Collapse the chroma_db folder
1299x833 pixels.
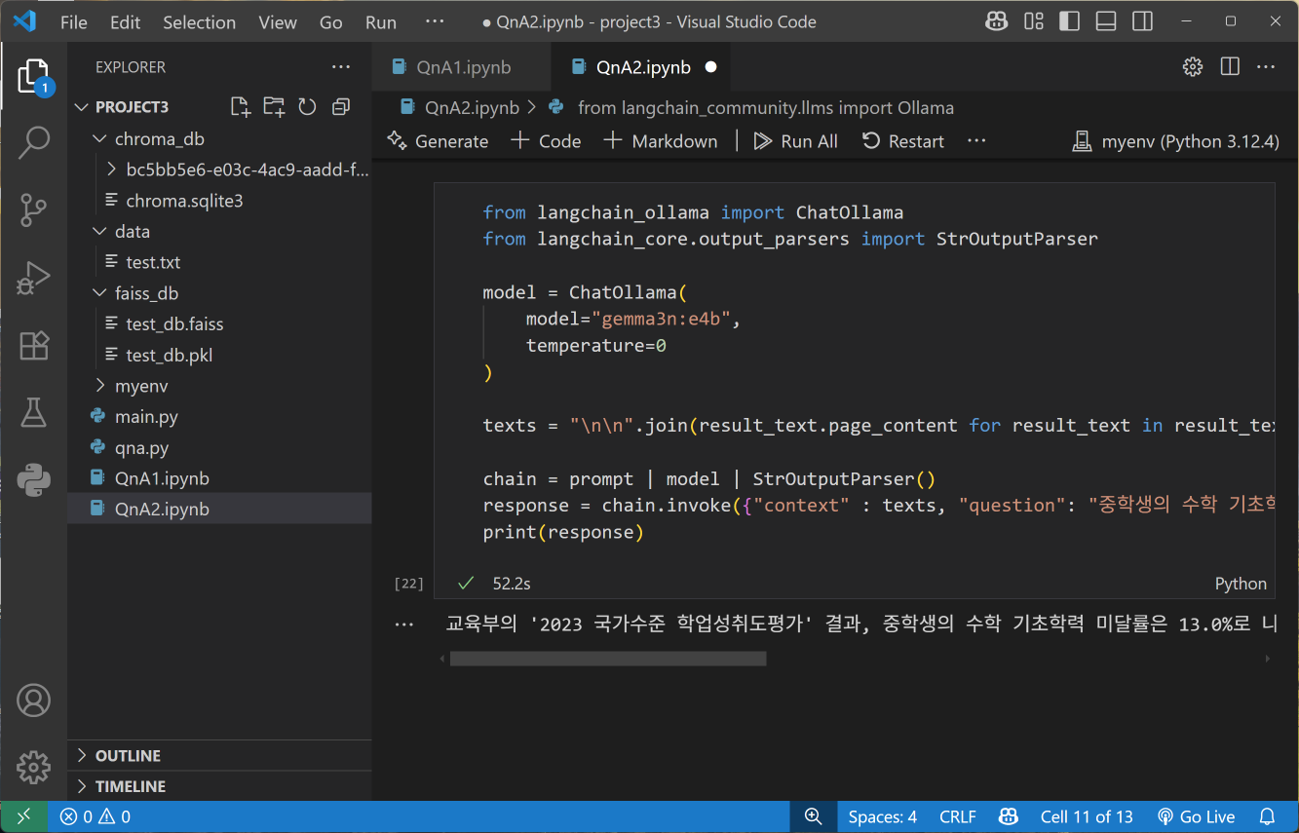click(100, 139)
